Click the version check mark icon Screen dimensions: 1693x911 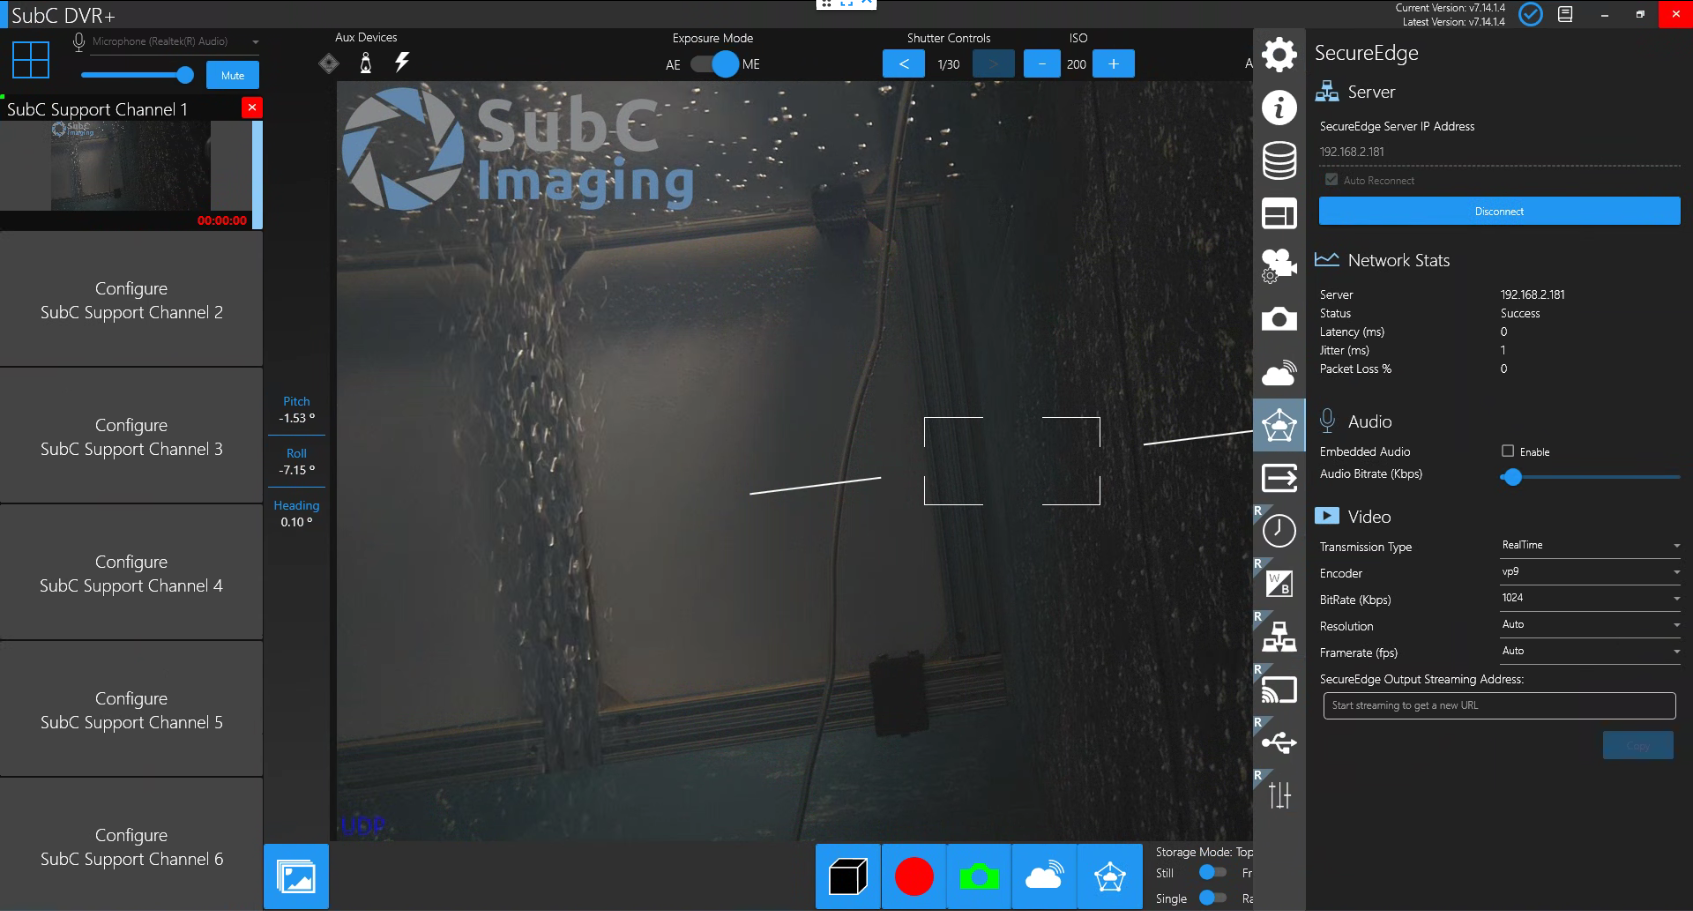1530,14
